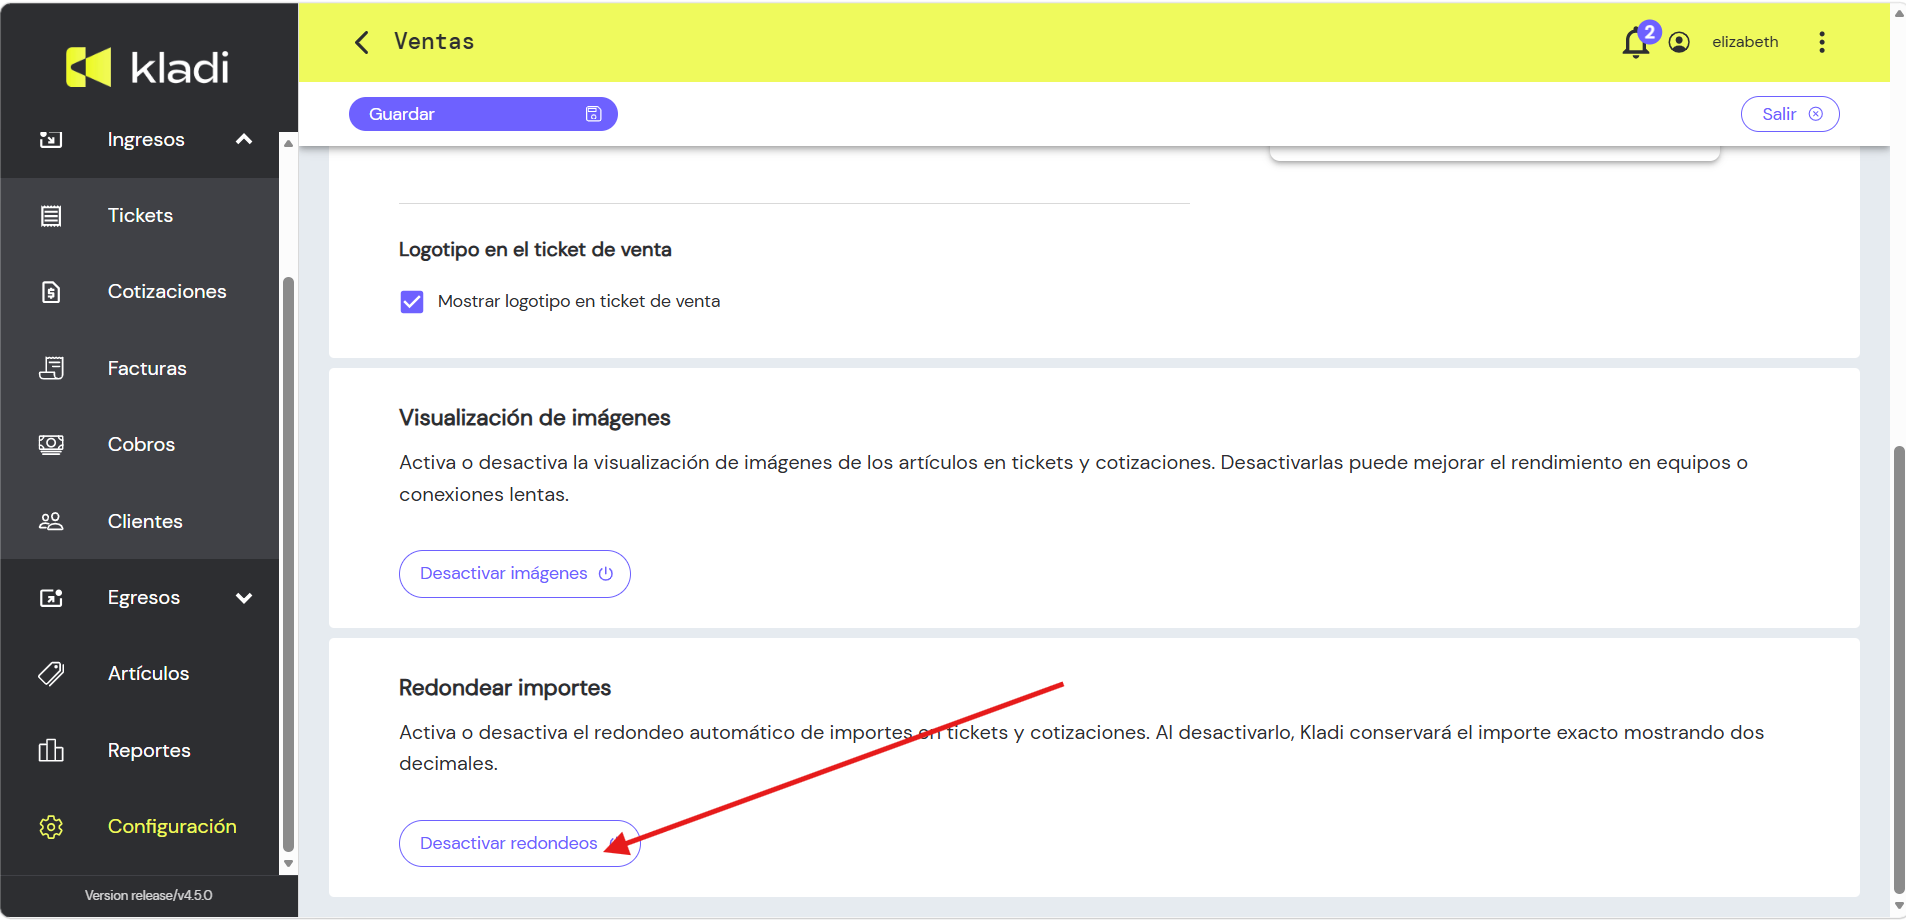This screenshot has height=921, width=1906.
Task: Click the Egresos sidebar icon
Action: [x=51, y=598]
